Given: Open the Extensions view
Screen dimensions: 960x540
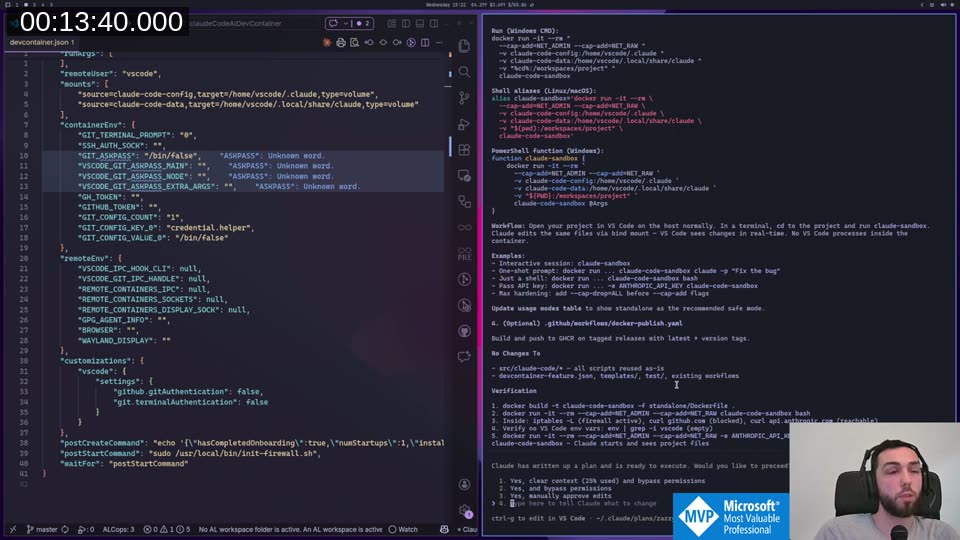Looking at the screenshot, I should tap(465, 150).
